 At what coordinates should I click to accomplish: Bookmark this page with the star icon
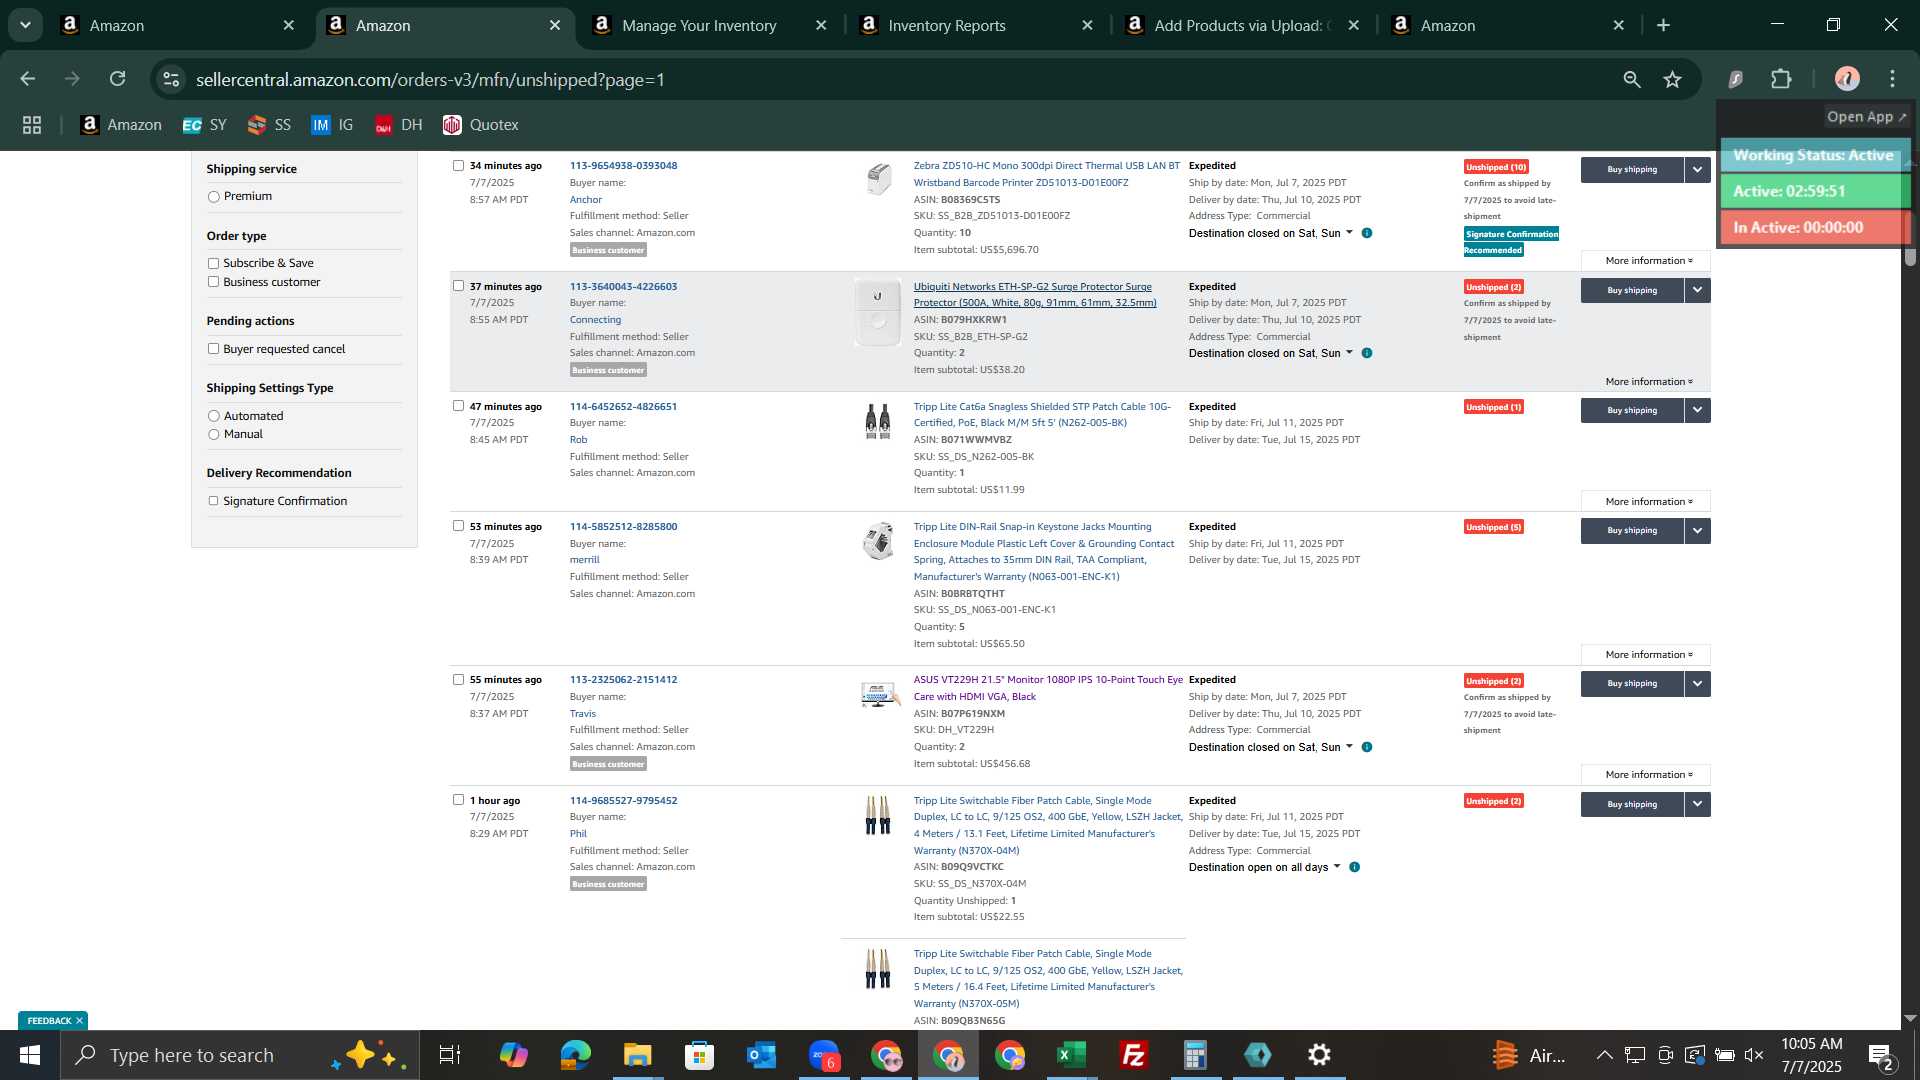coord(1673,79)
